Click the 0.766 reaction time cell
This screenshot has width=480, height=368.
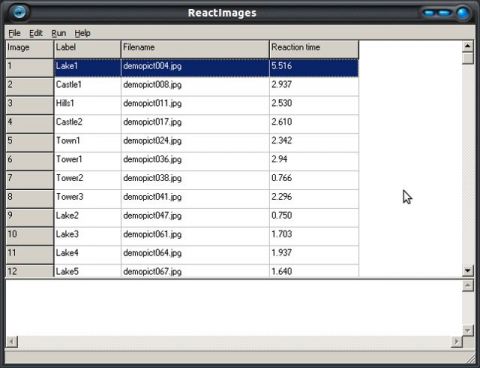click(x=314, y=180)
